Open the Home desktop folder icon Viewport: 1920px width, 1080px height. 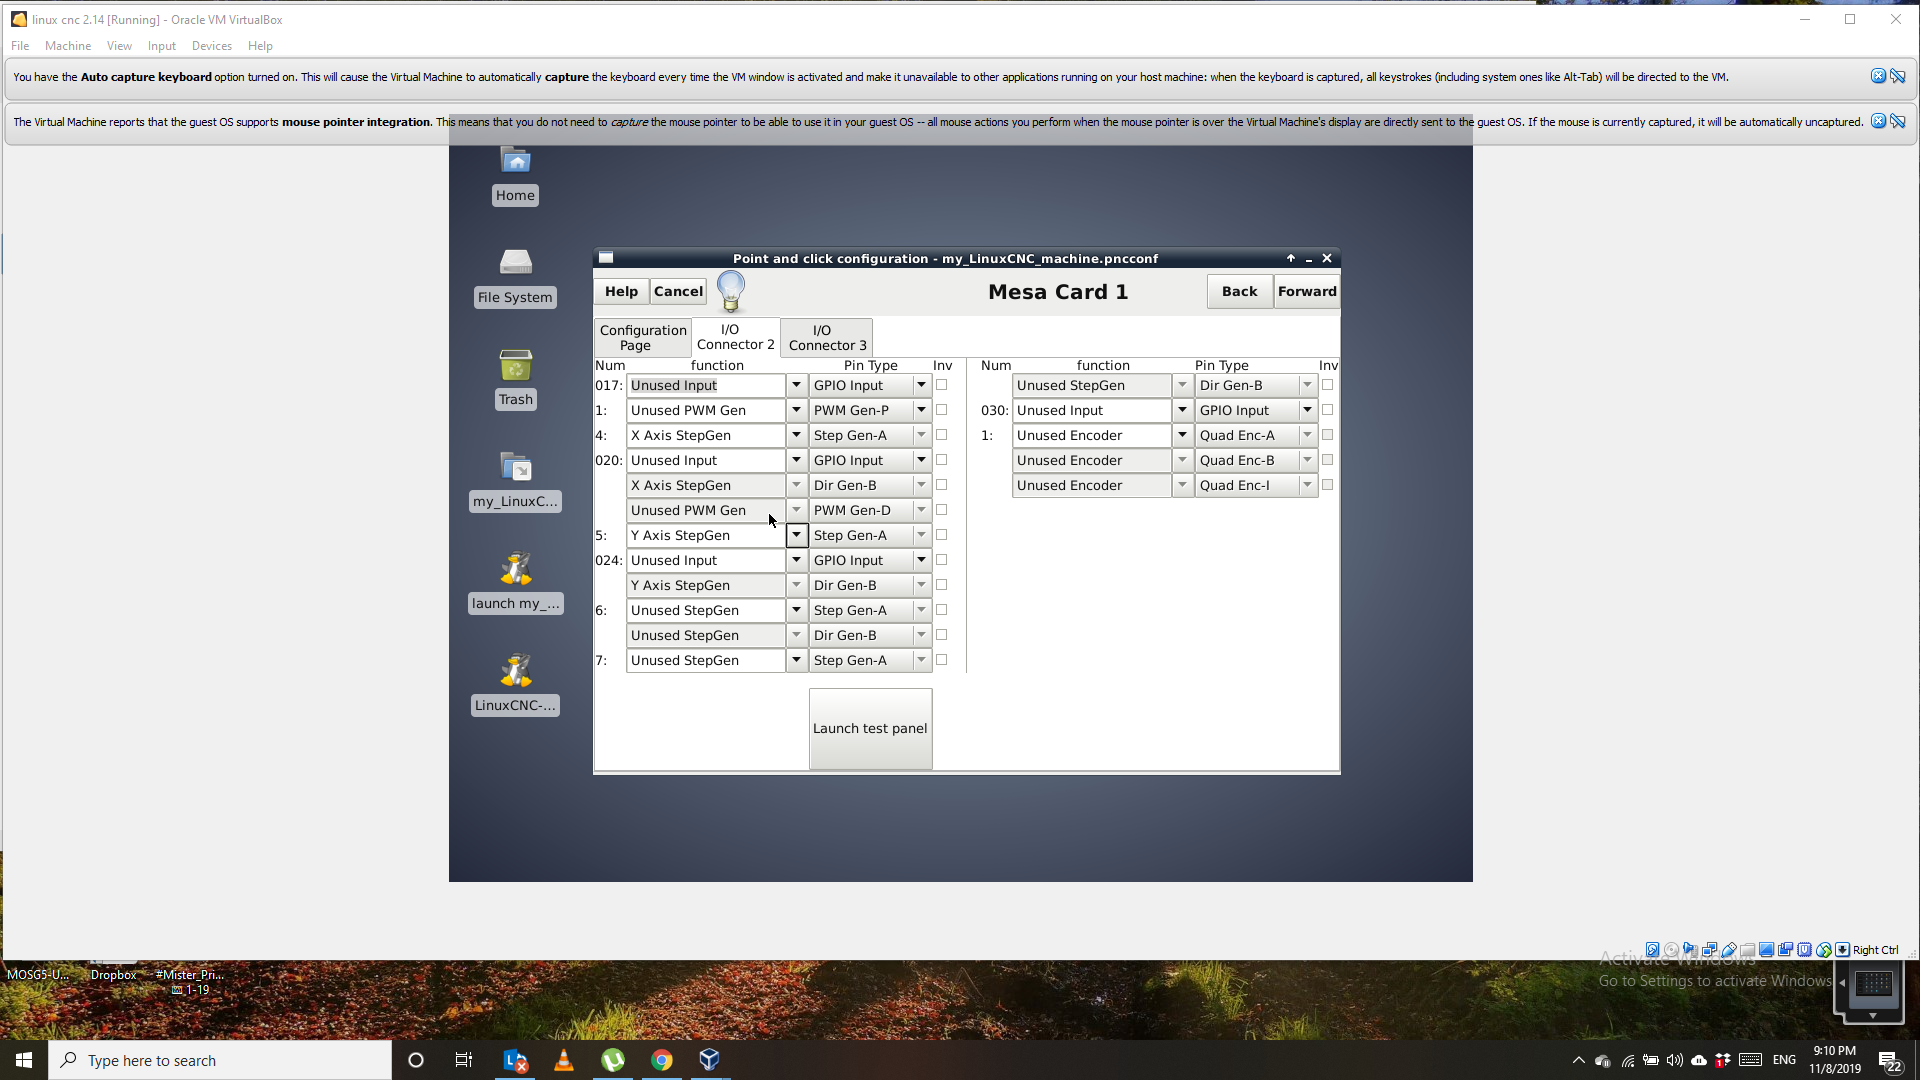515,160
